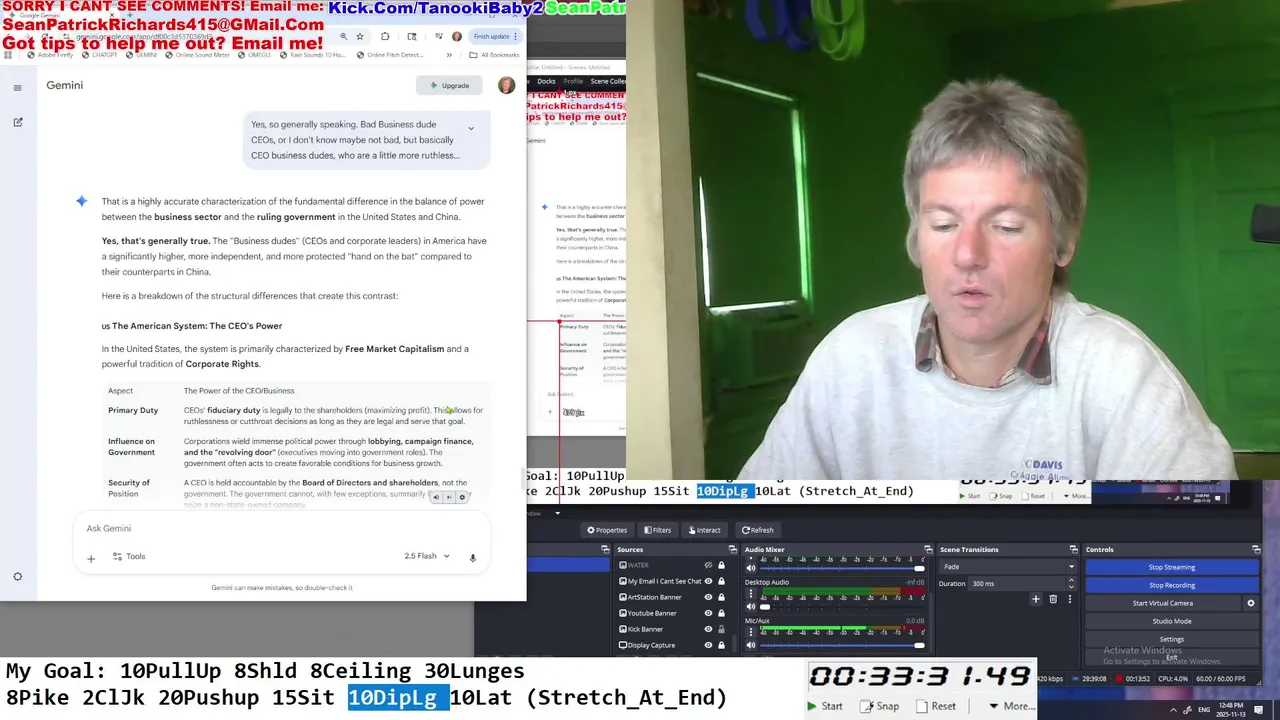The image size is (1280, 720).
Task: Open source Filters in OBS
Action: 657,530
